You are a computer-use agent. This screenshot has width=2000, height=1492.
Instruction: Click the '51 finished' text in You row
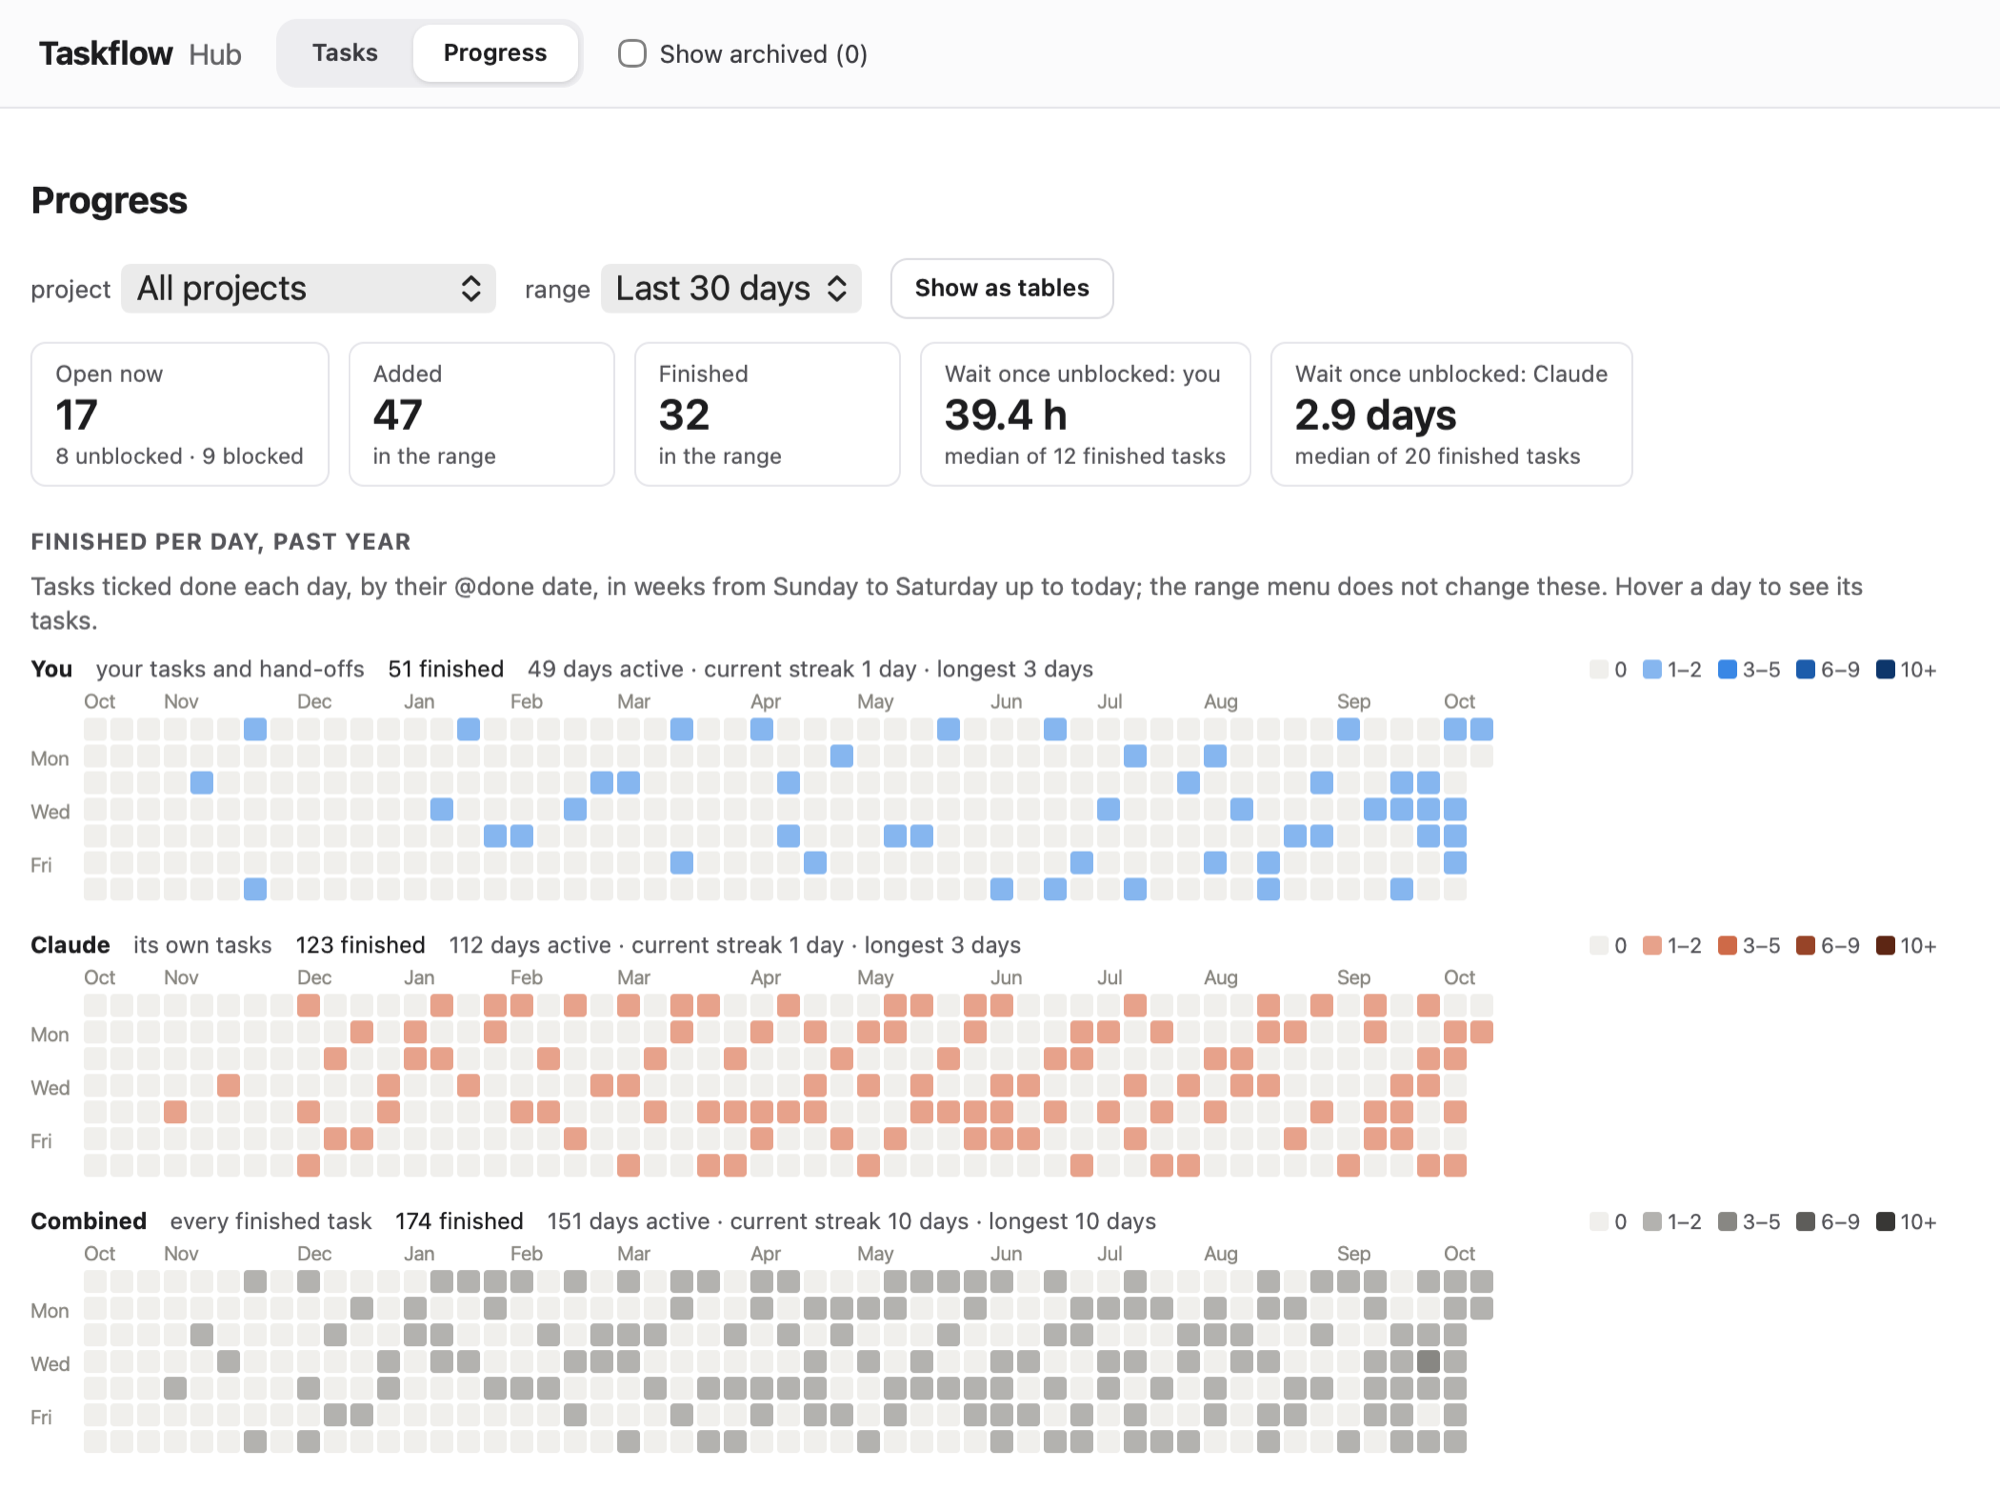pyautogui.click(x=446, y=669)
